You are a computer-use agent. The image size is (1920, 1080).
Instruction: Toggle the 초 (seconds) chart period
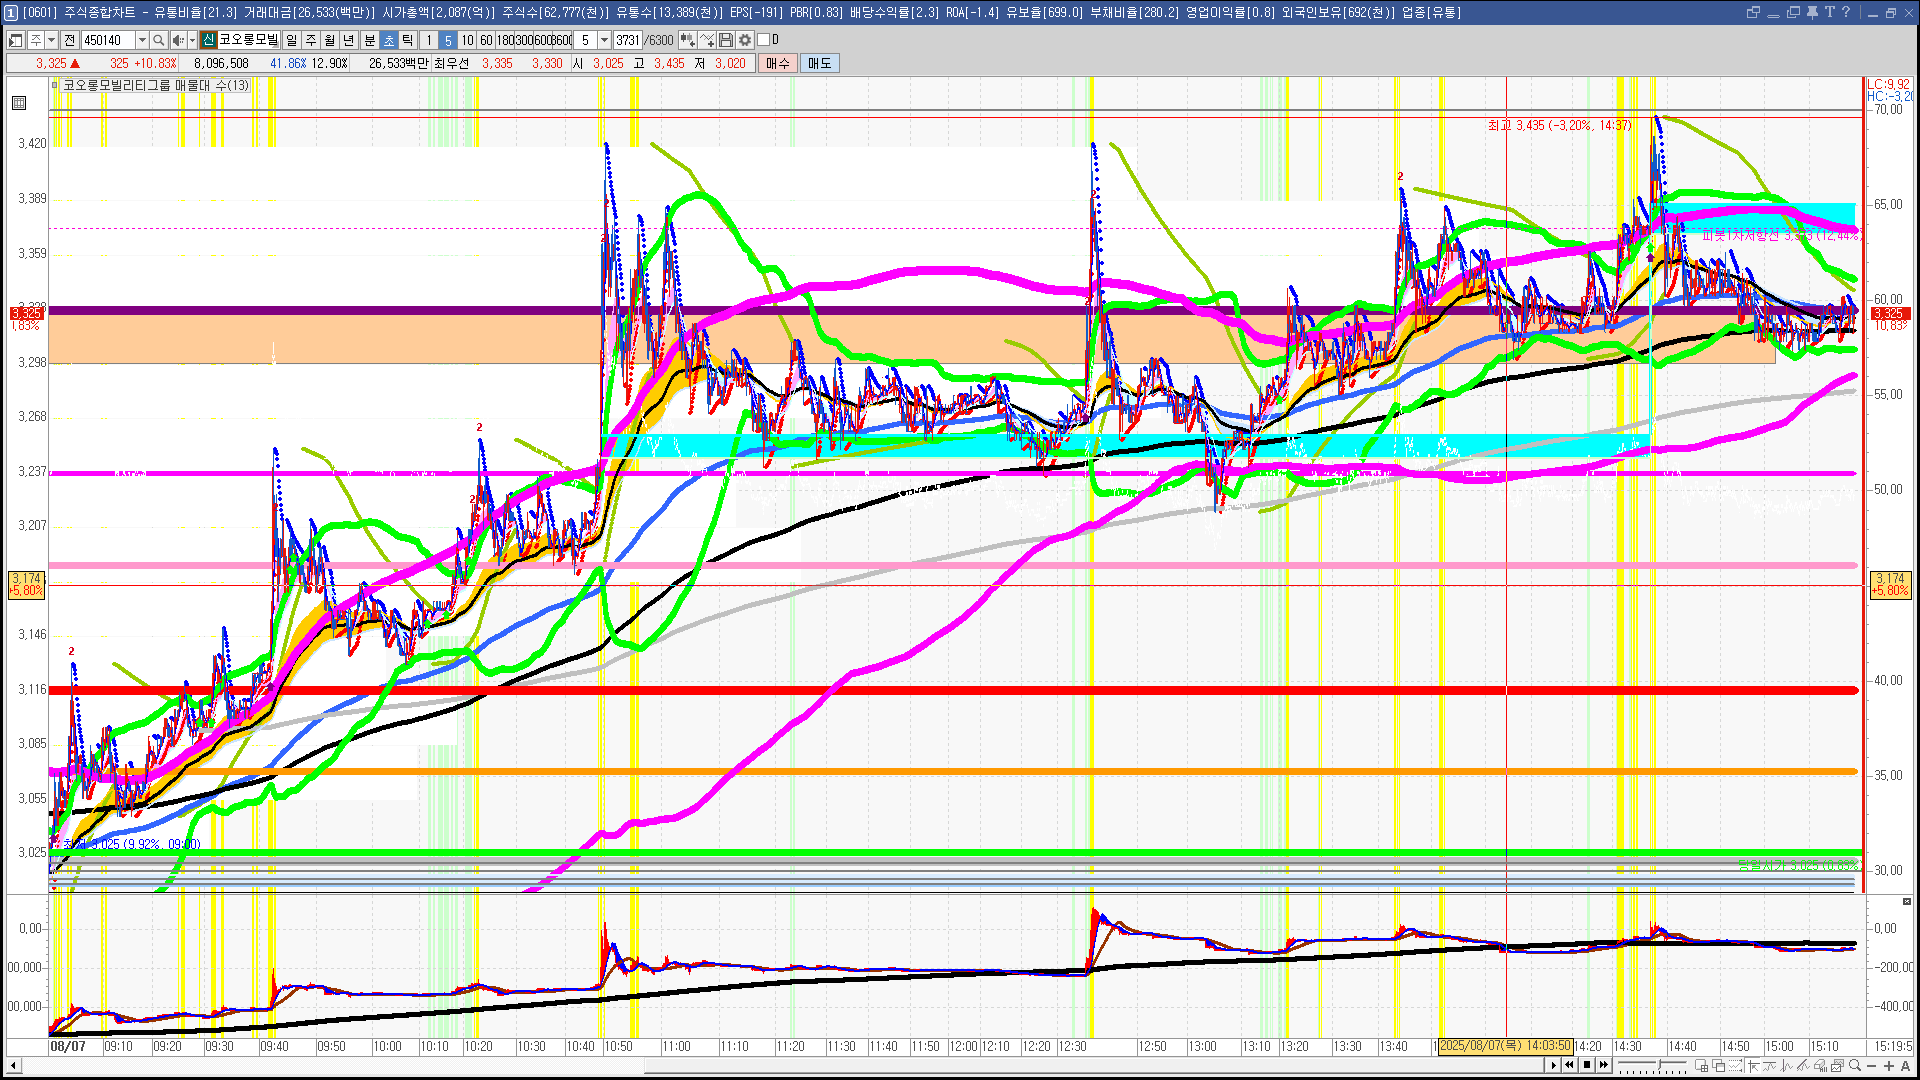pyautogui.click(x=389, y=40)
